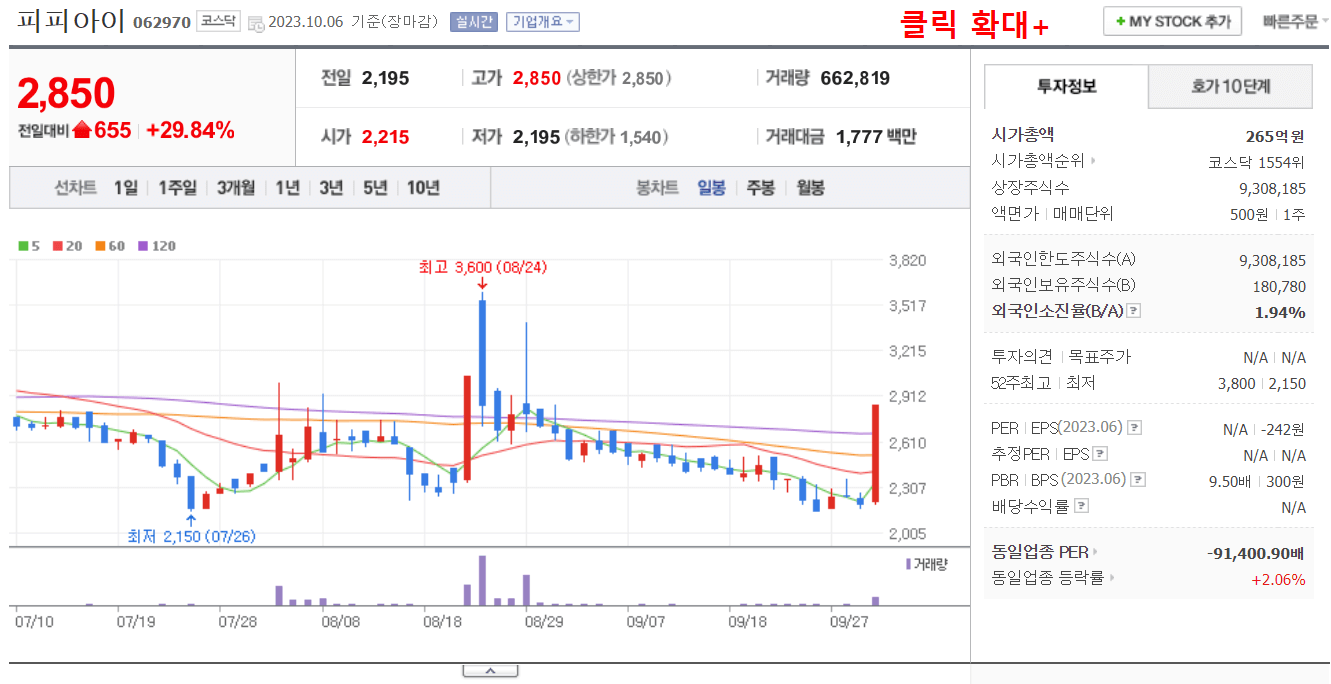Click the 목표주가 link
The image size is (1331, 684).
(1100, 357)
